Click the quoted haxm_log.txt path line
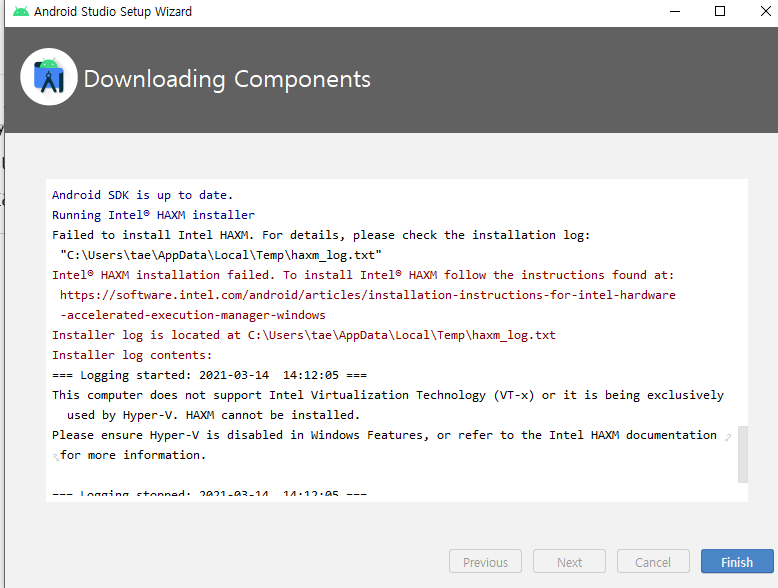Screen dimensions: 778x588 click(x=221, y=255)
